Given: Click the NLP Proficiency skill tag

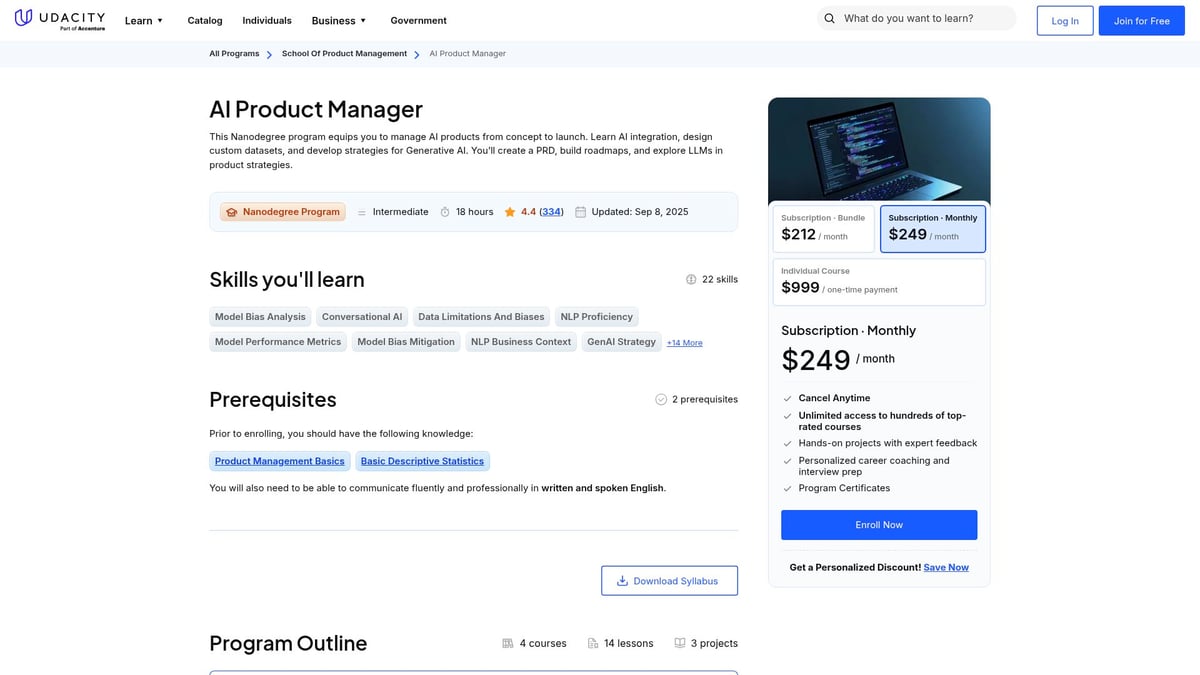Looking at the screenshot, I should coord(596,317).
